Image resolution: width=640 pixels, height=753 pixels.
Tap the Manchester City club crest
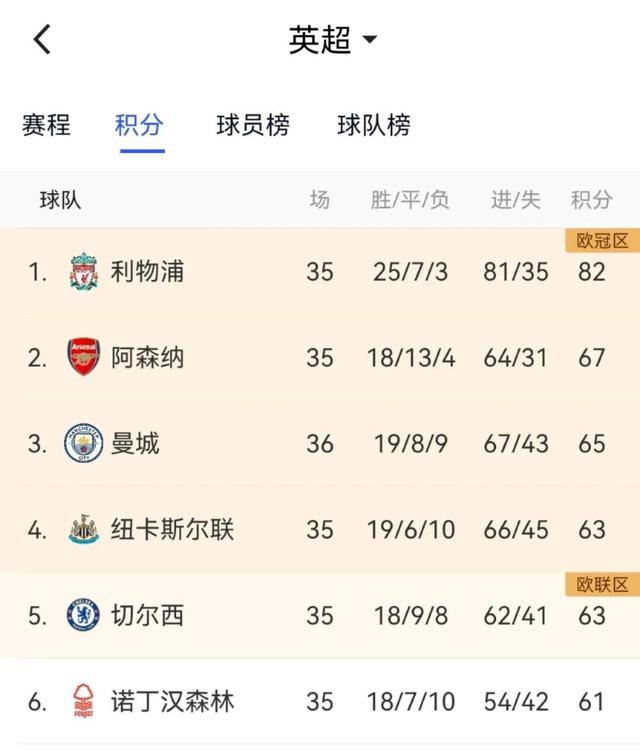84,443
